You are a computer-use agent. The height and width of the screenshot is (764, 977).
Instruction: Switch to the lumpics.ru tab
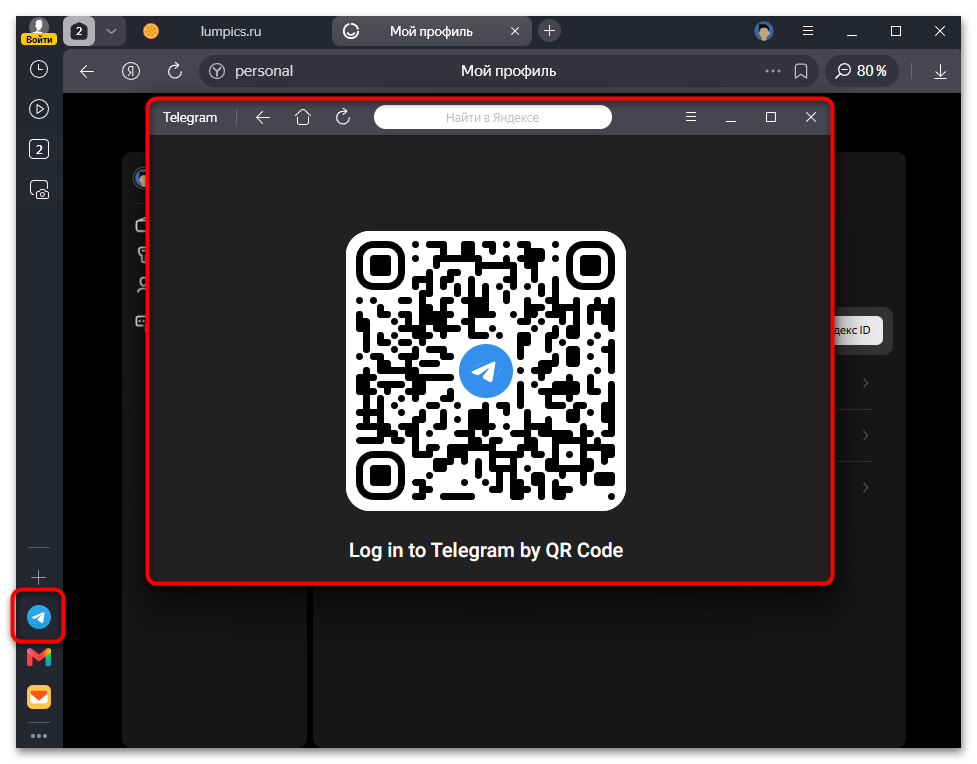231,31
